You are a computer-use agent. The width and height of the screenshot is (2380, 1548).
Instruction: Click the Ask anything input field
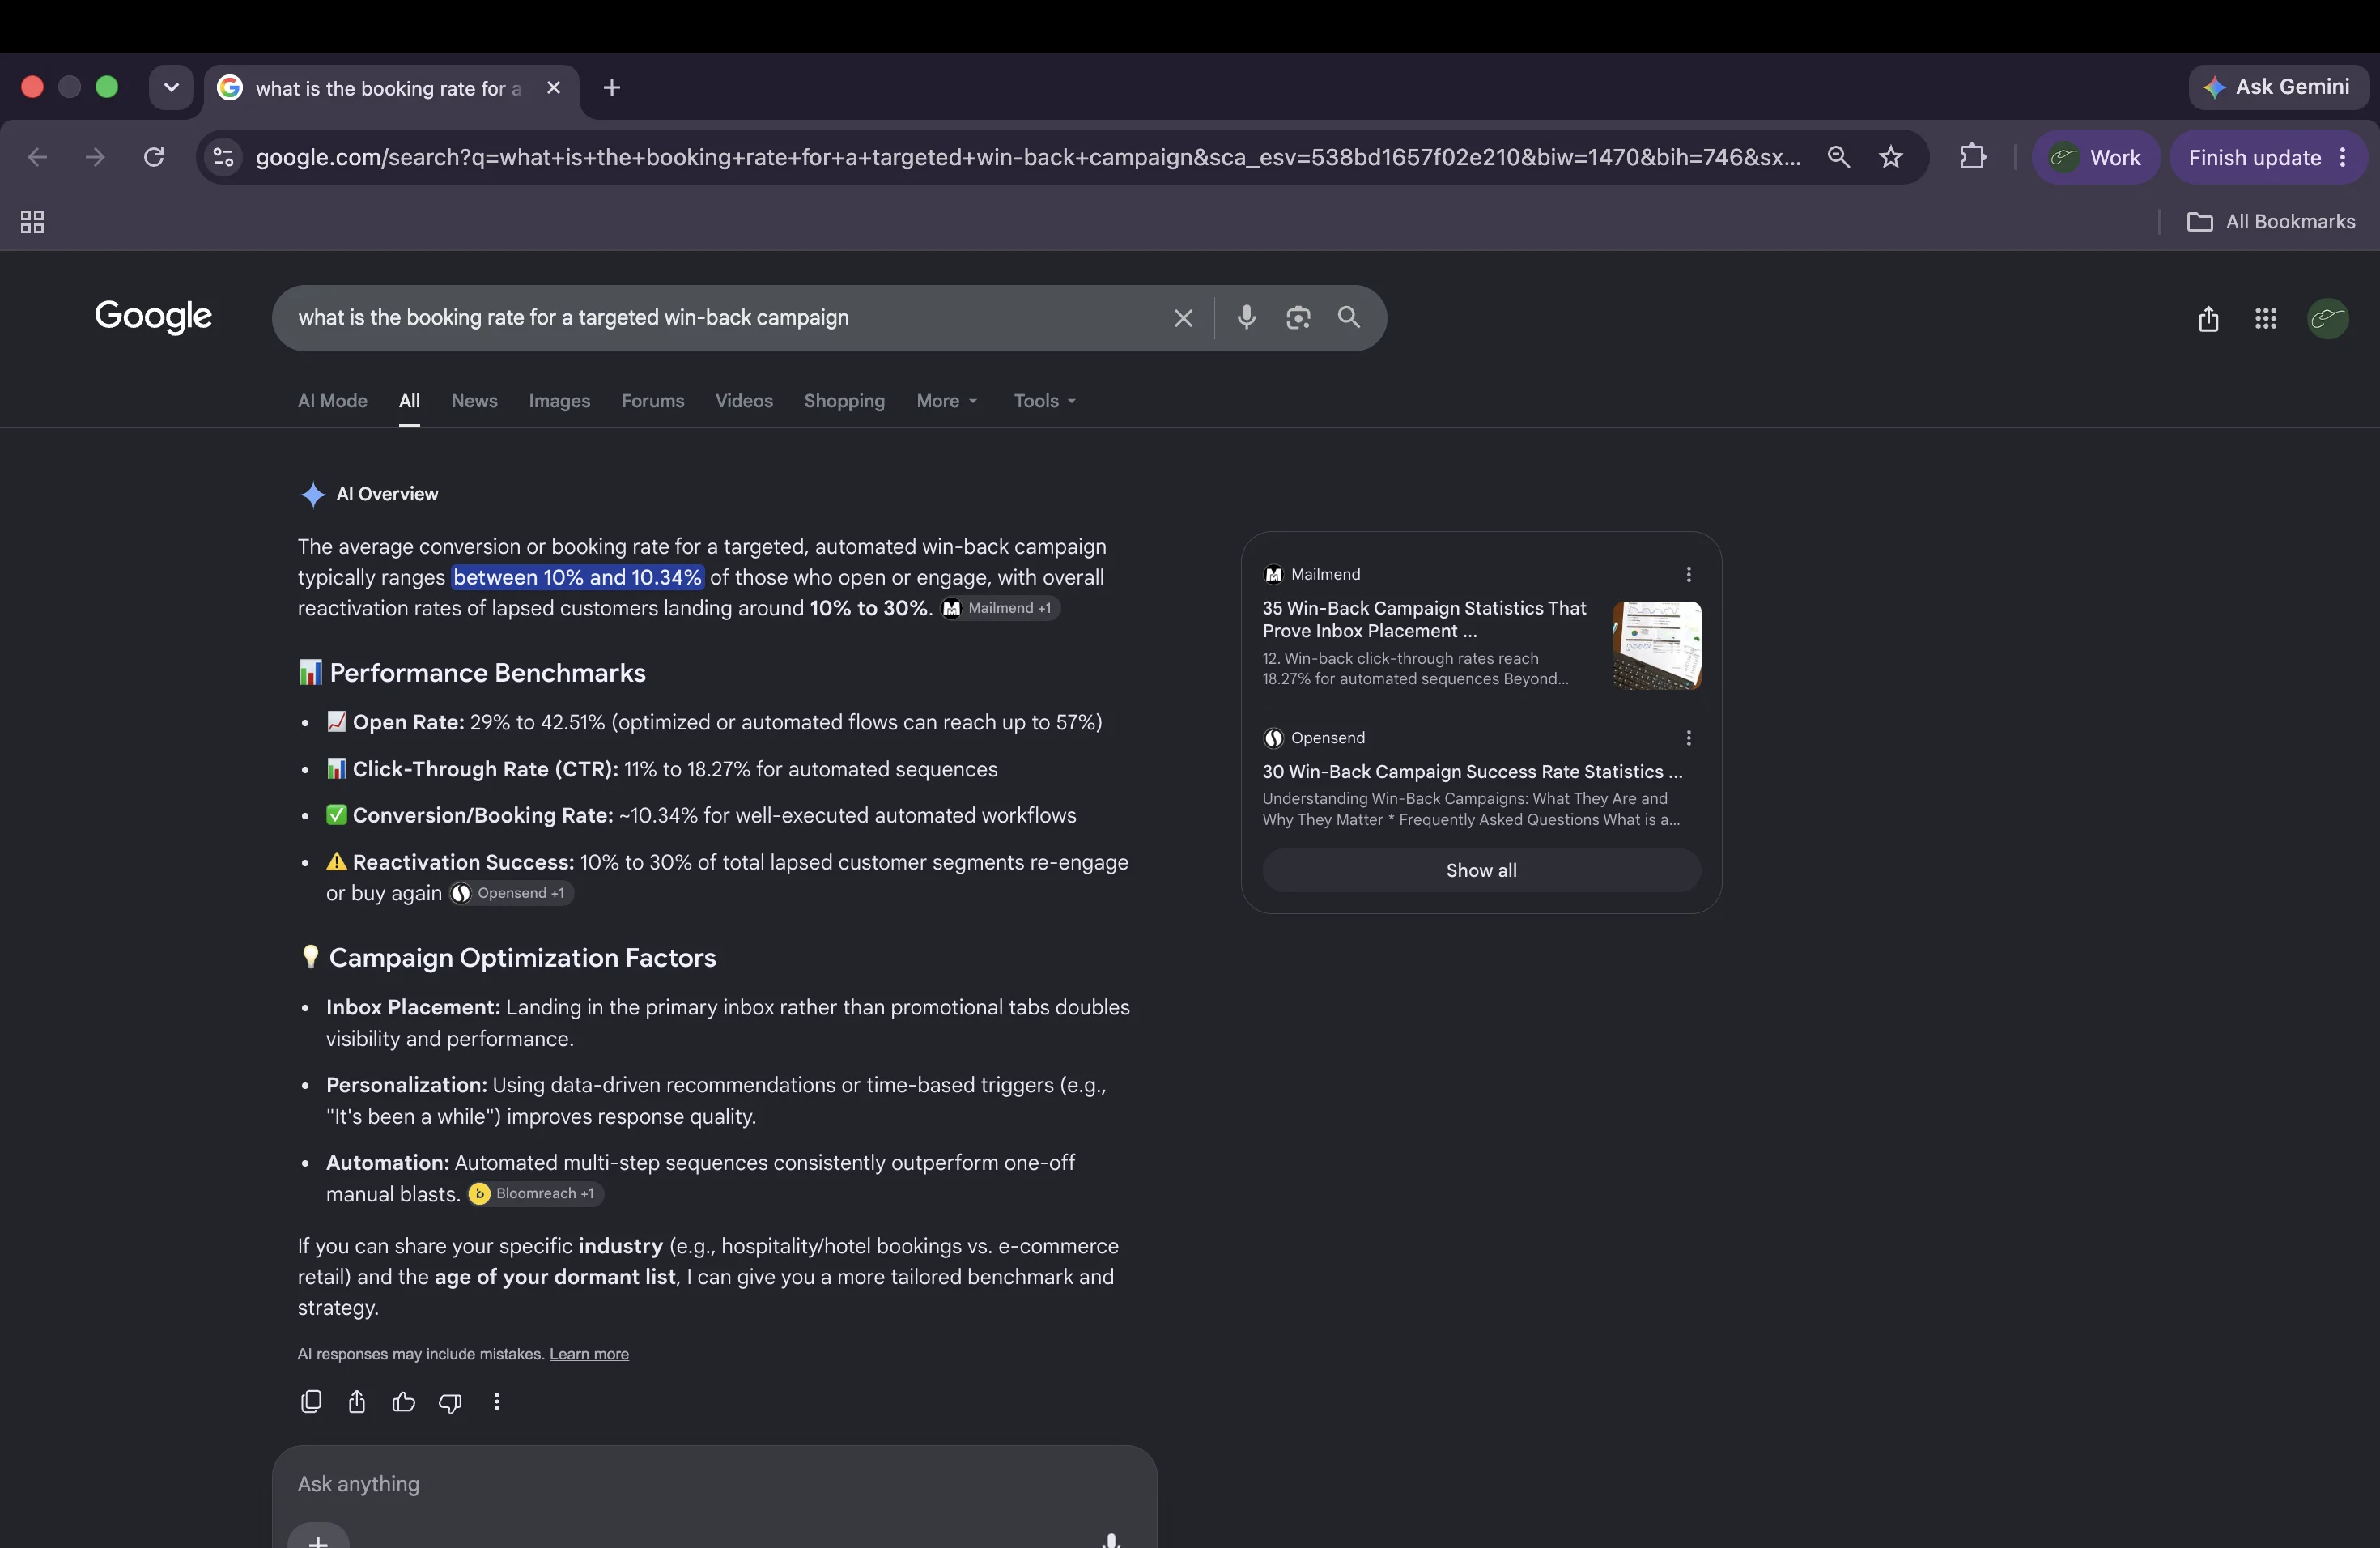pos(714,1484)
